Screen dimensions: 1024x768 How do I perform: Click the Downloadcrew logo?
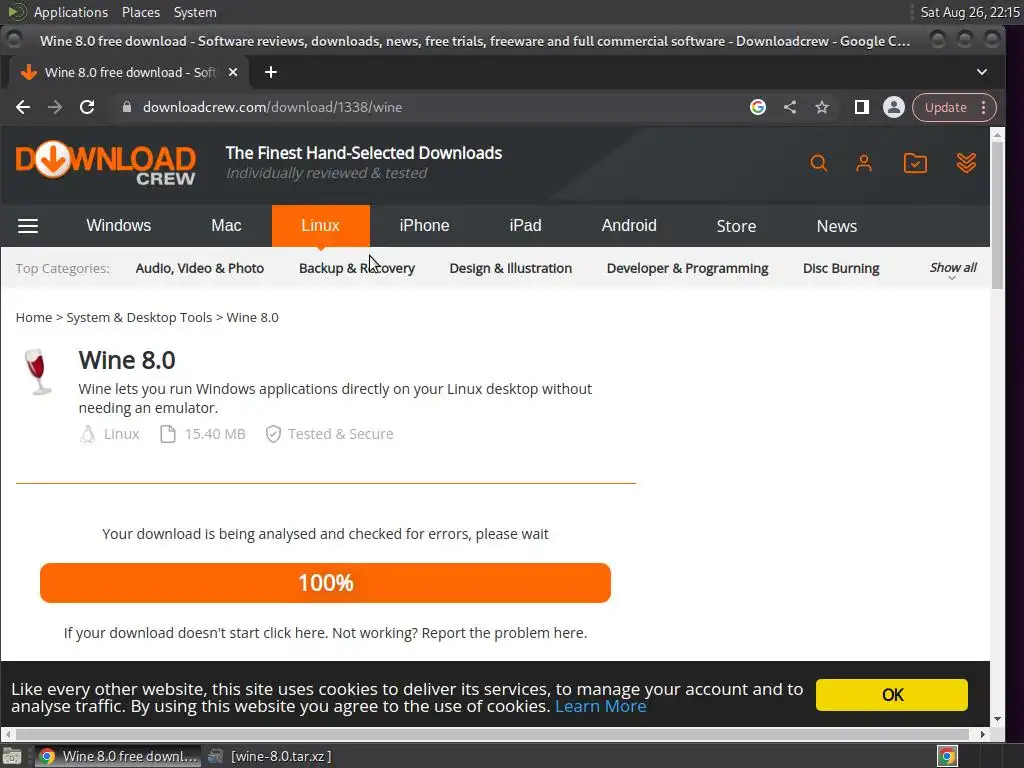[105, 162]
